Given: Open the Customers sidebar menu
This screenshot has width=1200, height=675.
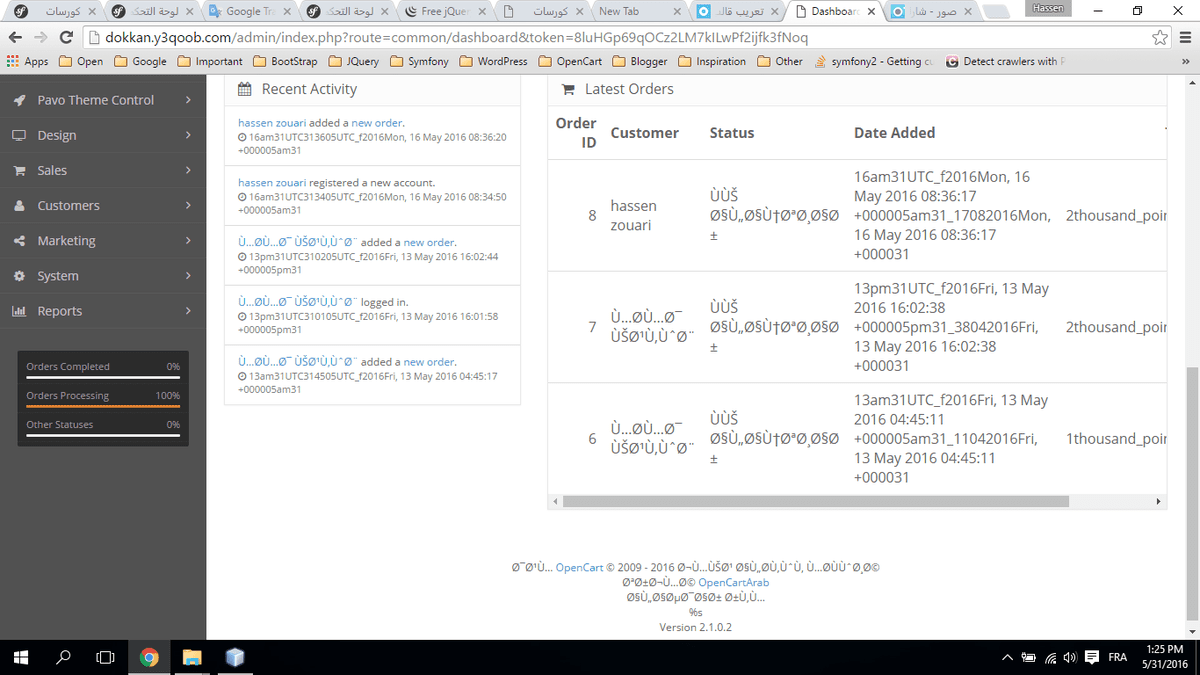Looking at the screenshot, I should (103, 205).
